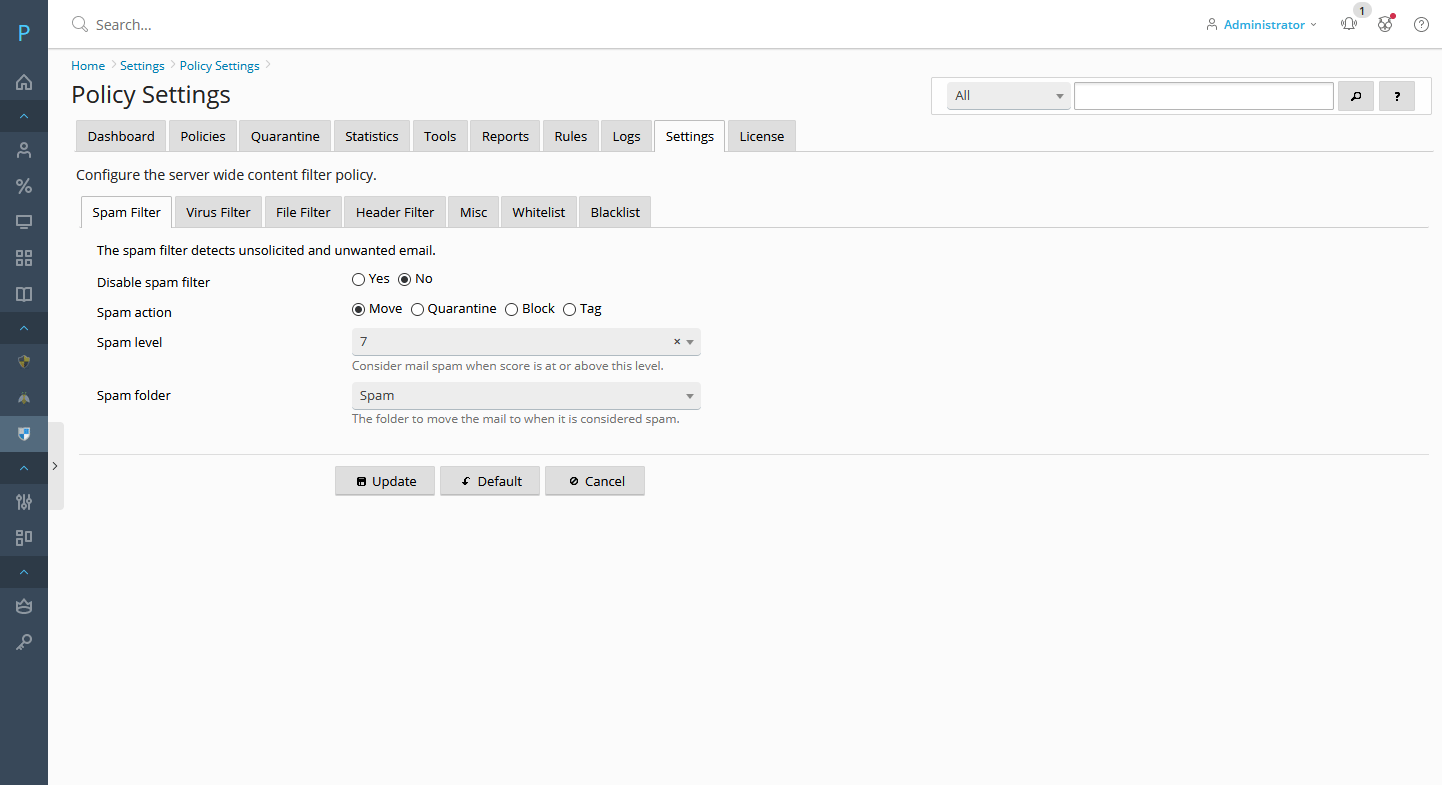Expand the Spam folder dropdown

(525, 396)
